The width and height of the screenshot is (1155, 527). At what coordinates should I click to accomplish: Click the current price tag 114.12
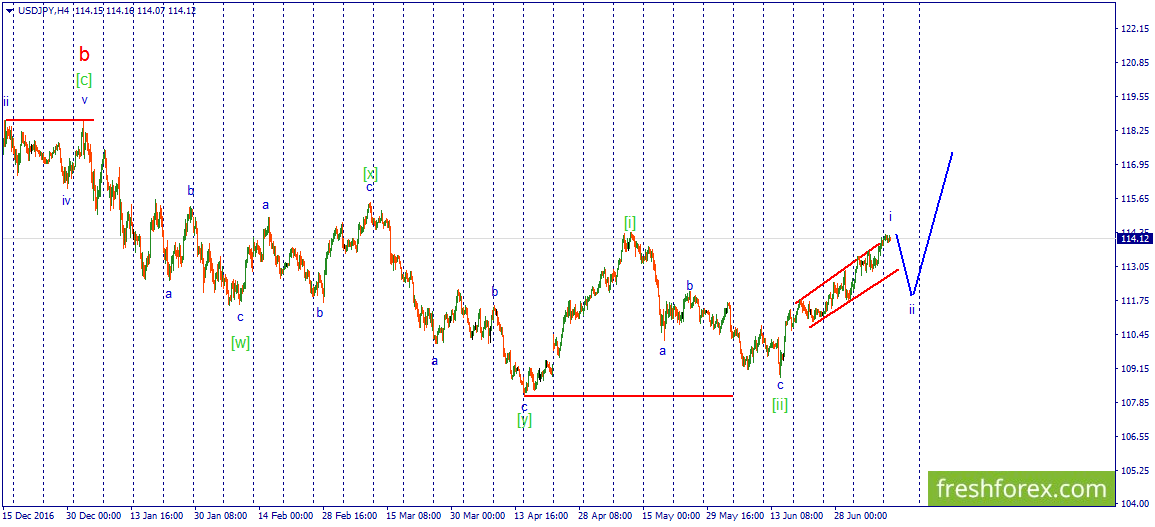coord(1134,238)
